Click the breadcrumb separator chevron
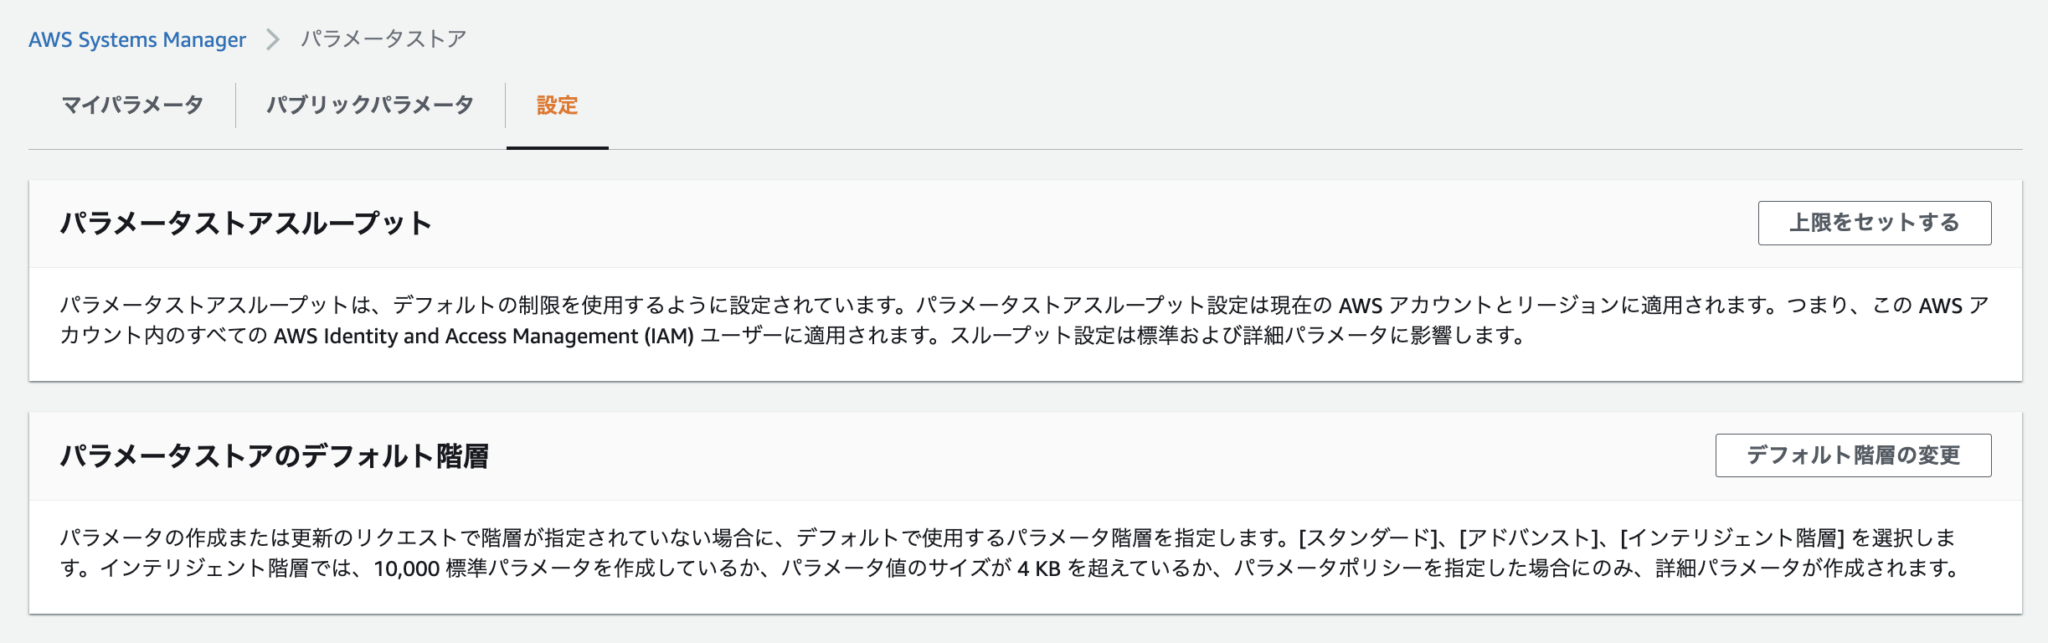Viewport: 2048px width, 643px height. (270, 39)
